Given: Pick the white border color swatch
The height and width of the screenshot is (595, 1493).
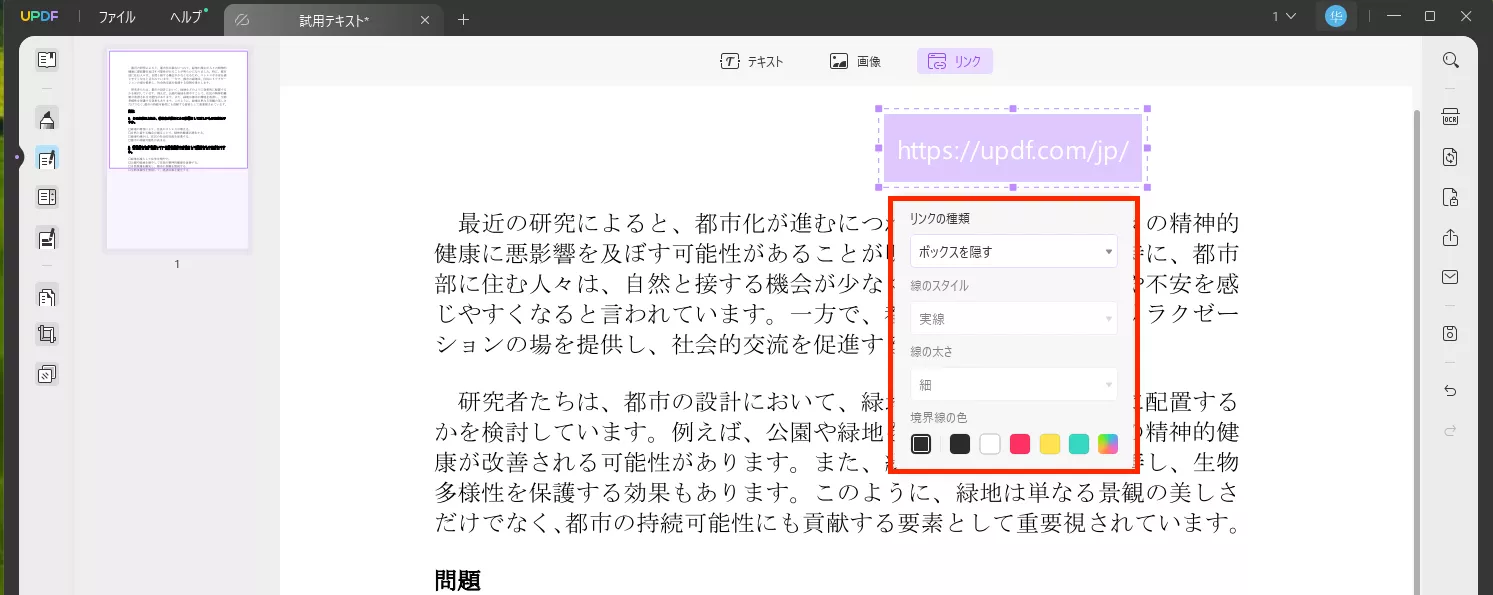Looking at the screenshot, I should (990, 444).
